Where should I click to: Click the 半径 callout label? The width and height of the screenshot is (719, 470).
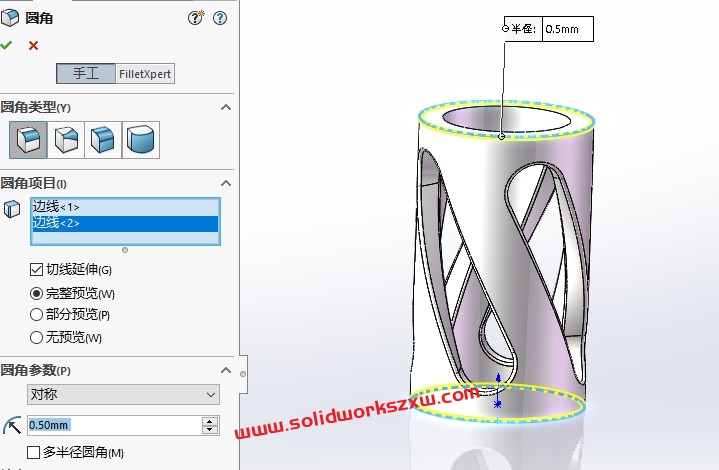523,29
